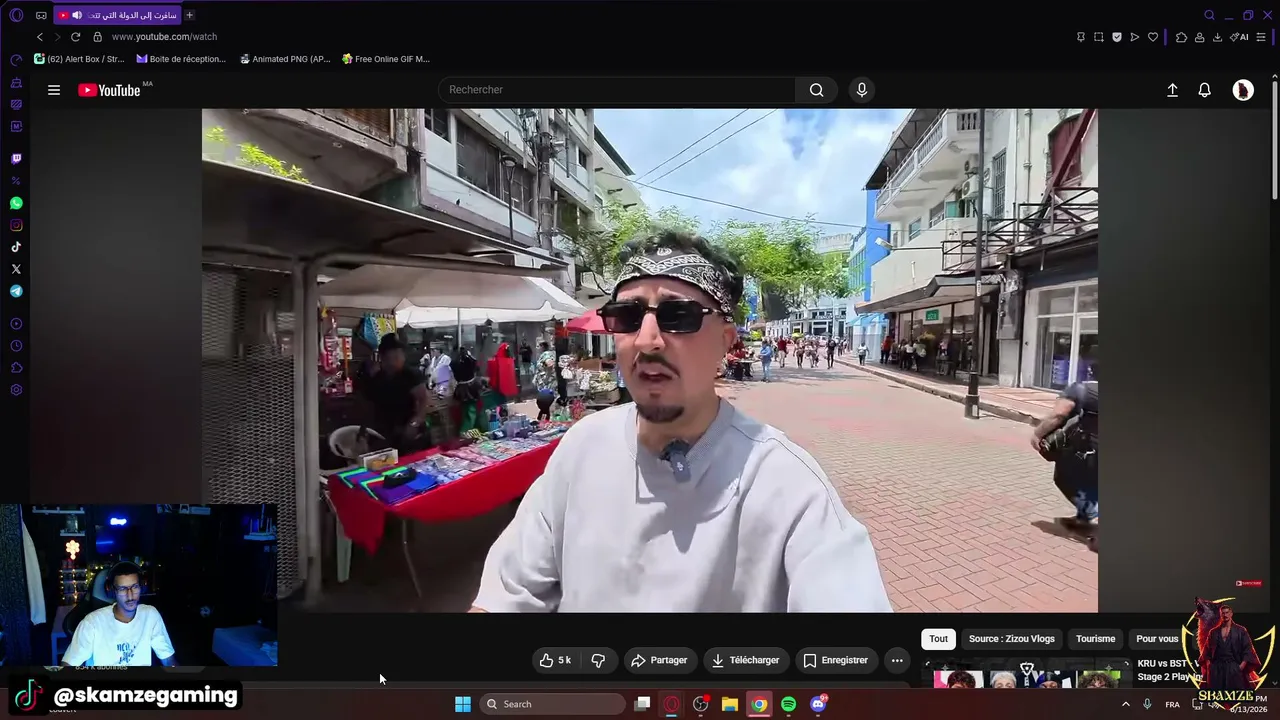Like the video with thumbs up
Viewport: 1280px width, 720px height.
555,660
